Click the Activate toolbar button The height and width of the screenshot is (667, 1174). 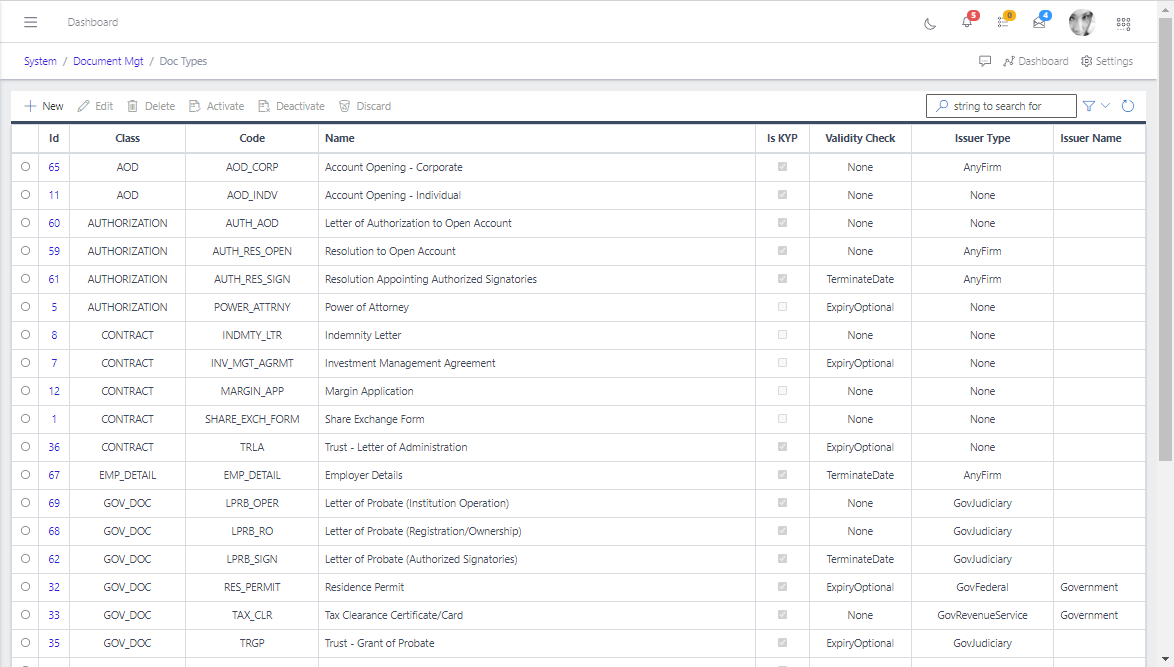pyautogui.click(x=216, y=106)
